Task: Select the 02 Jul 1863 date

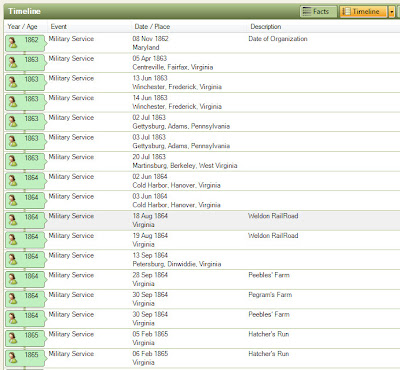Action: [149, 117]
